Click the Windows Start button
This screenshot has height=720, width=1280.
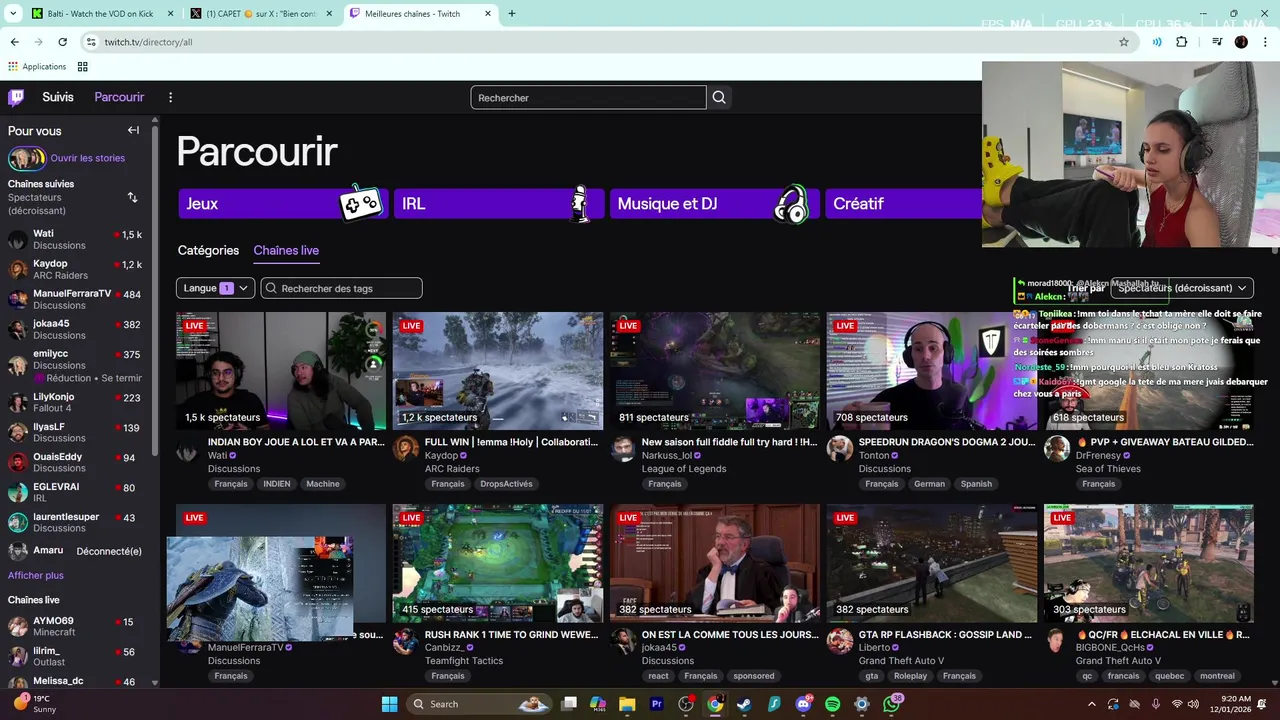click(x=389, y=704)
